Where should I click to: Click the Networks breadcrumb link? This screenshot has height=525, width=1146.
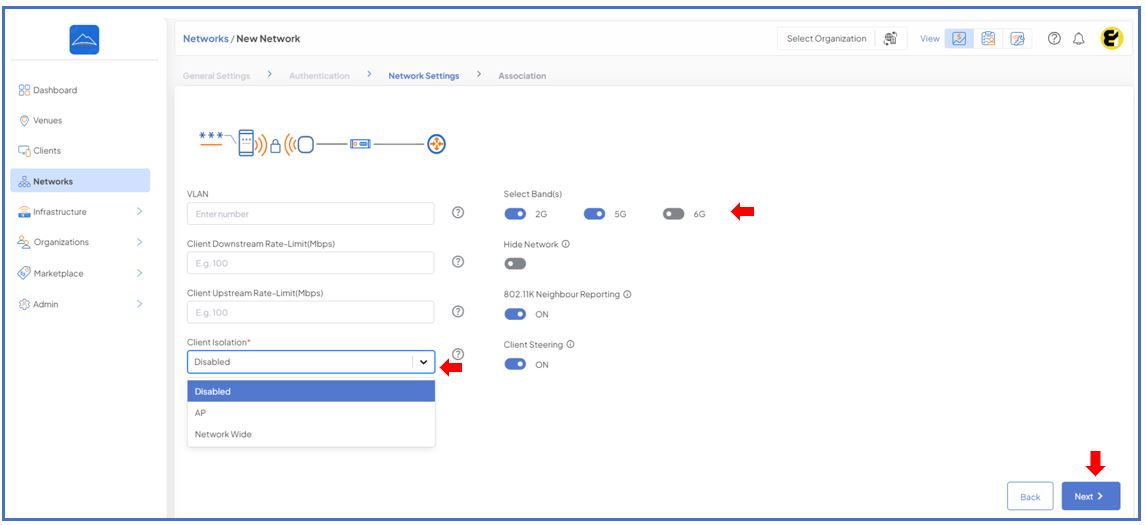[205, 39]
